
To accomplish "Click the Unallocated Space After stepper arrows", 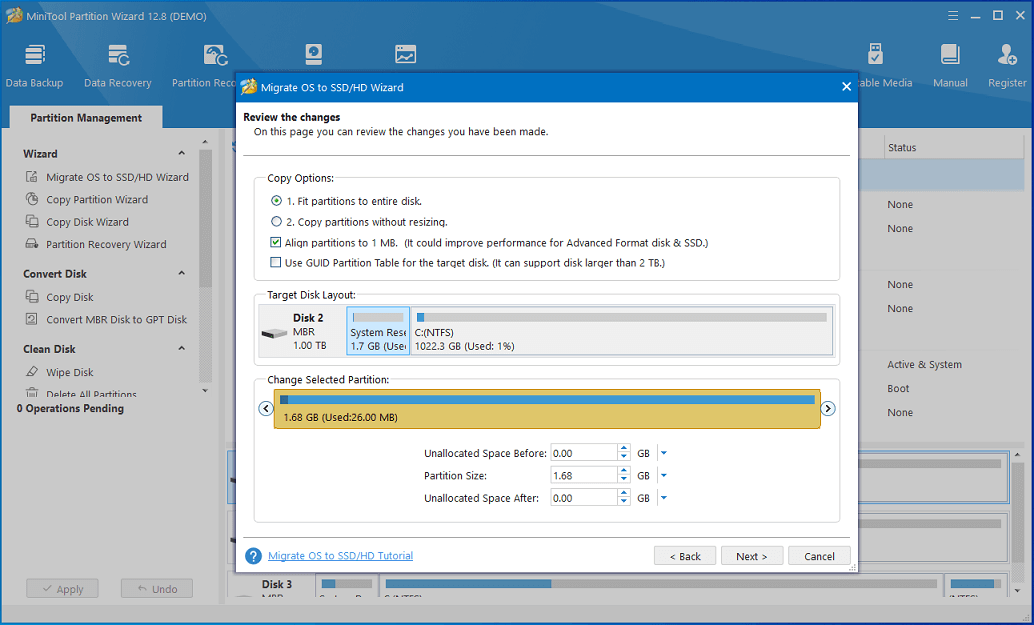I will click(x=624, y=497).
